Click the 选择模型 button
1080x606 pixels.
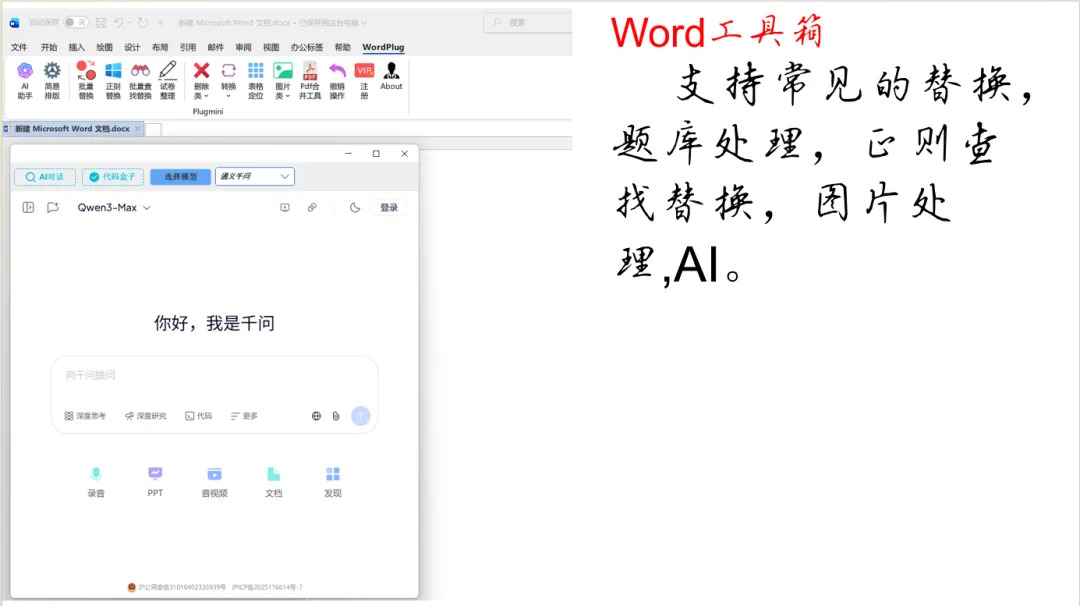pyautogui.click(x=180, y=177)
